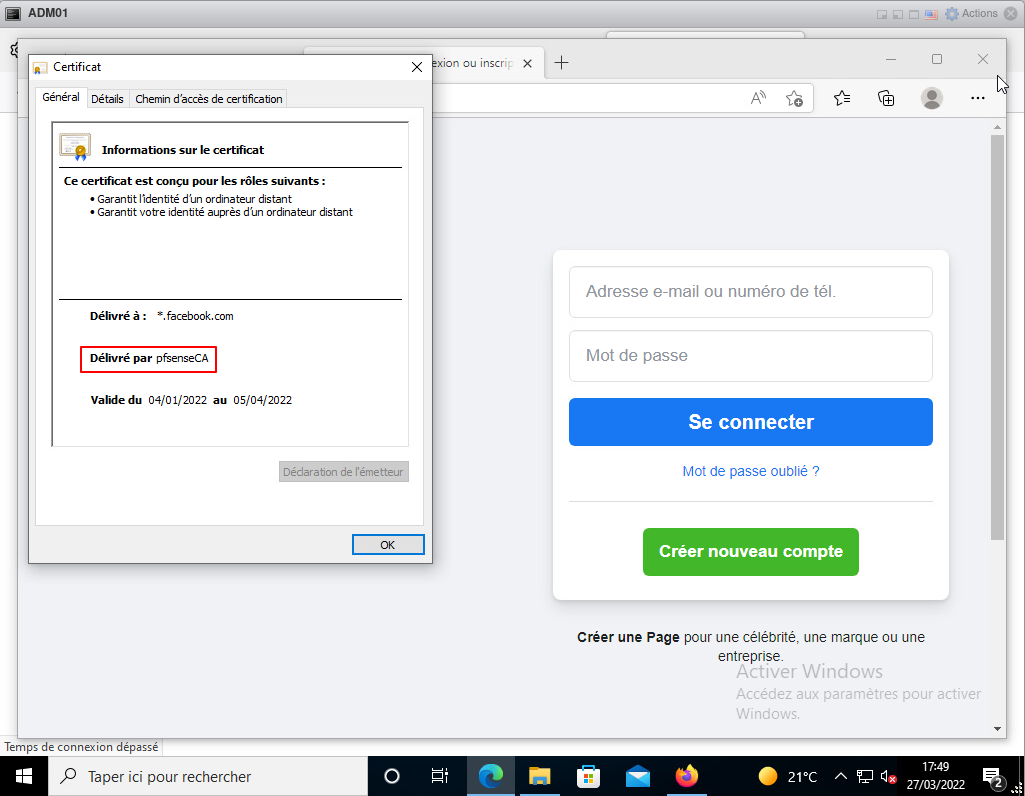Add this page to favorites
The width and height of the screenshot is (1025, 796).
[x=794, y=97]
